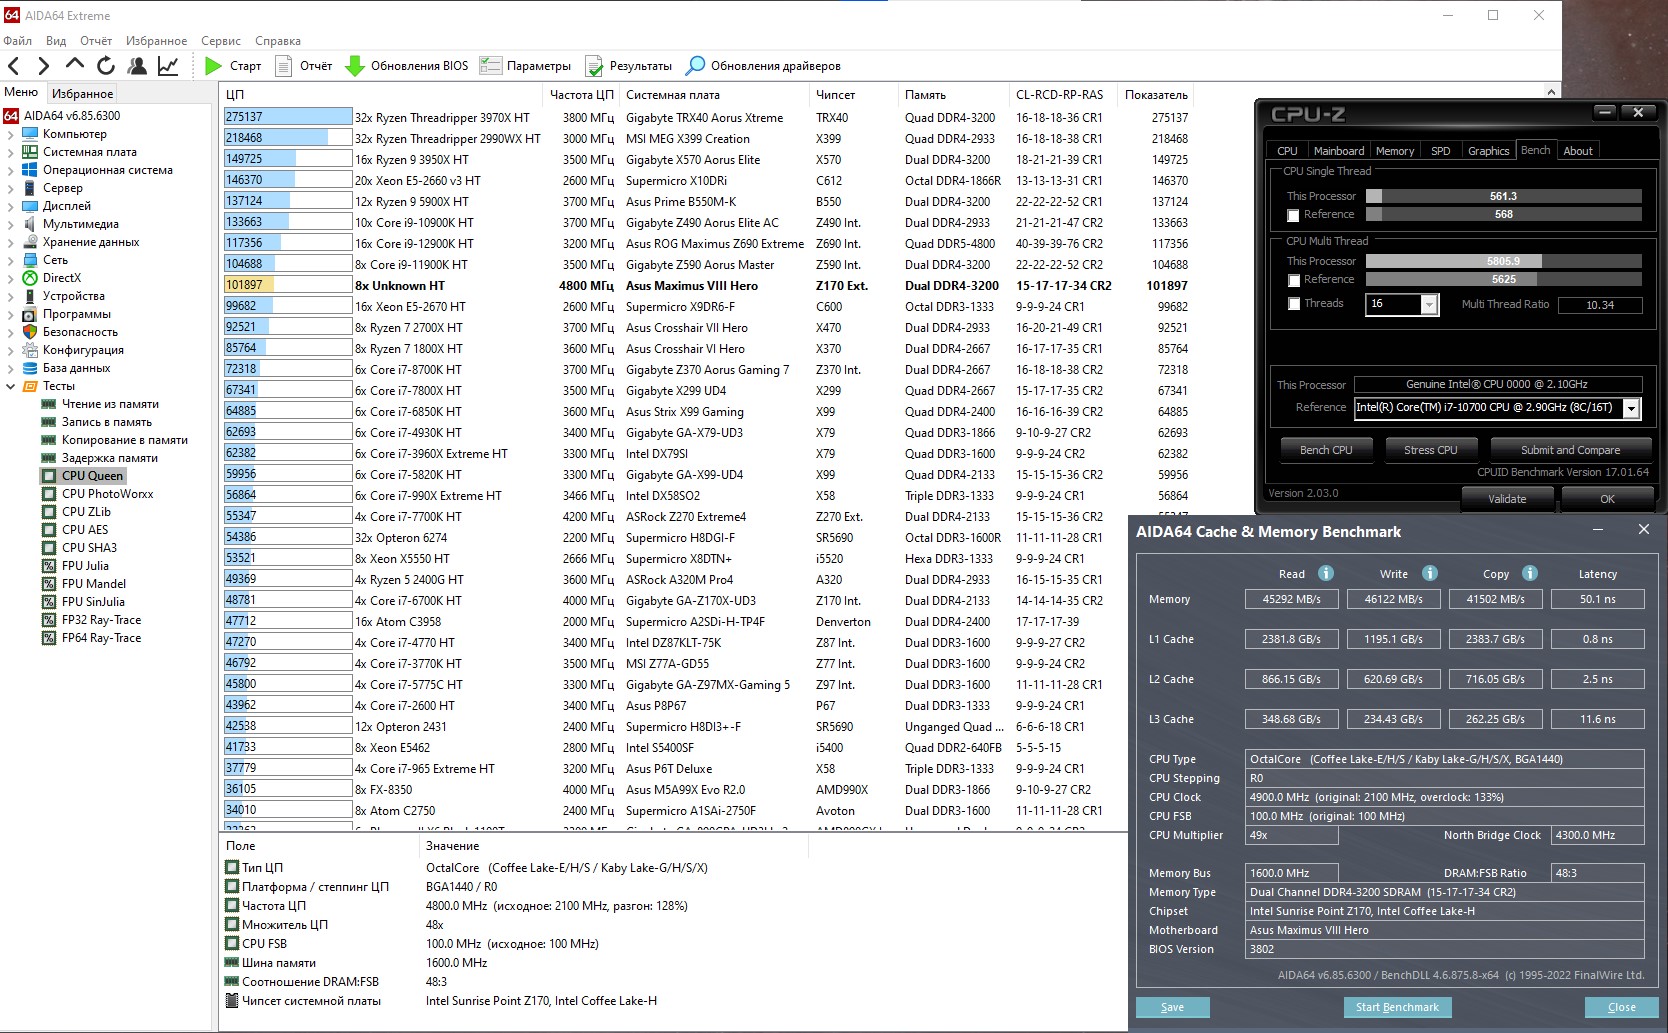Image resolution: width=1668 pixels, height=1033 pixels.
Task: Select the CPU PhotoWorxx benchmark
Action: pos(107,494)
